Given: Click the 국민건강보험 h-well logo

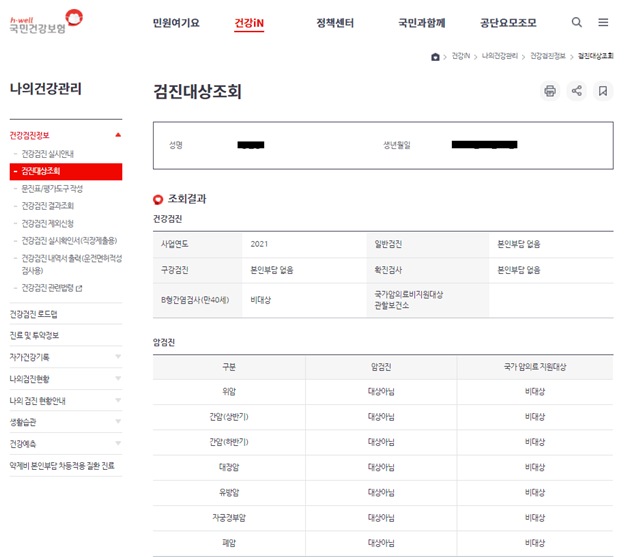Looking at the screenshot, I should coord(46,22).
